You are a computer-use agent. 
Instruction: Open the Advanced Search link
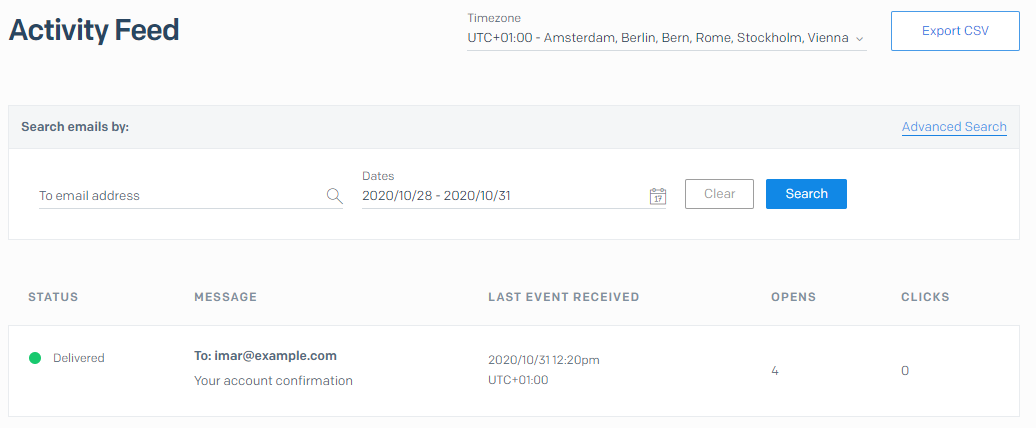pyautogui.click(x=954, y=127)
